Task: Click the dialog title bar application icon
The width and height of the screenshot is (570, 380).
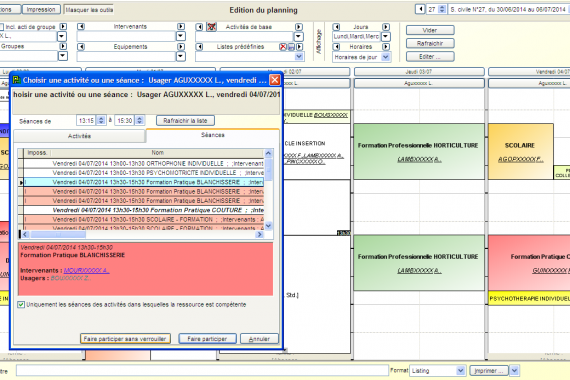Action: (x=17, y=80)
